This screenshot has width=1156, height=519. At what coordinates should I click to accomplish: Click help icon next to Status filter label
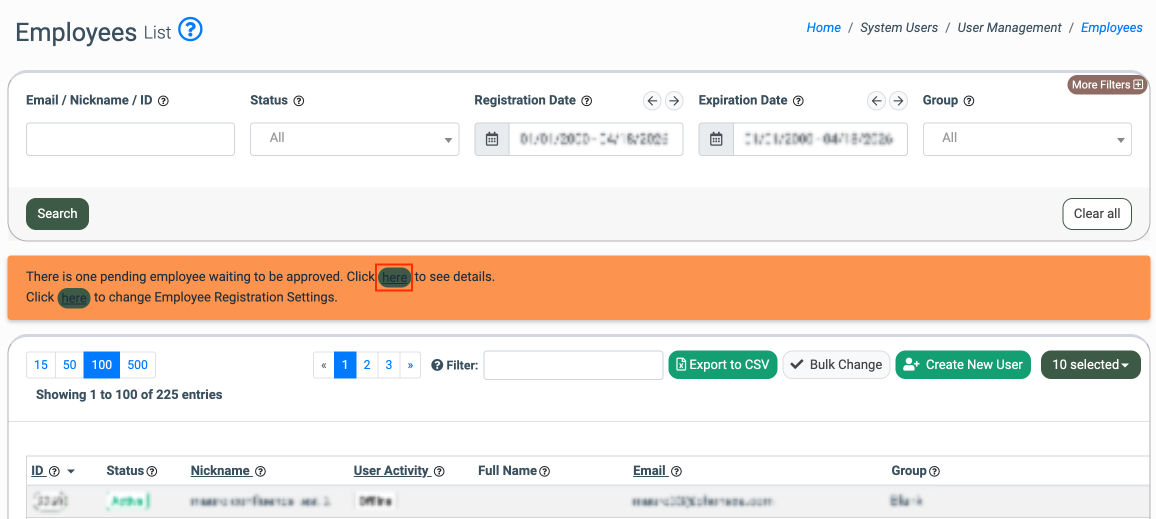click(x=299, y=101)
